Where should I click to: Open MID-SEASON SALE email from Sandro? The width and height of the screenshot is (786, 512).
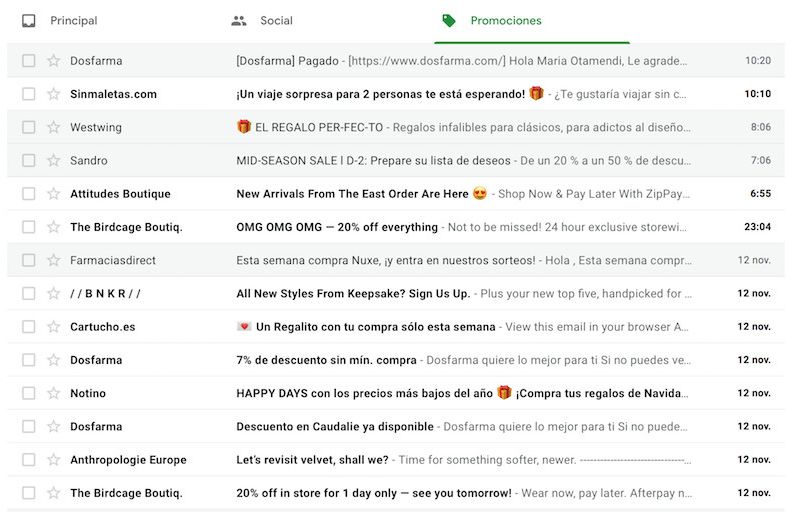click(373, 160)
